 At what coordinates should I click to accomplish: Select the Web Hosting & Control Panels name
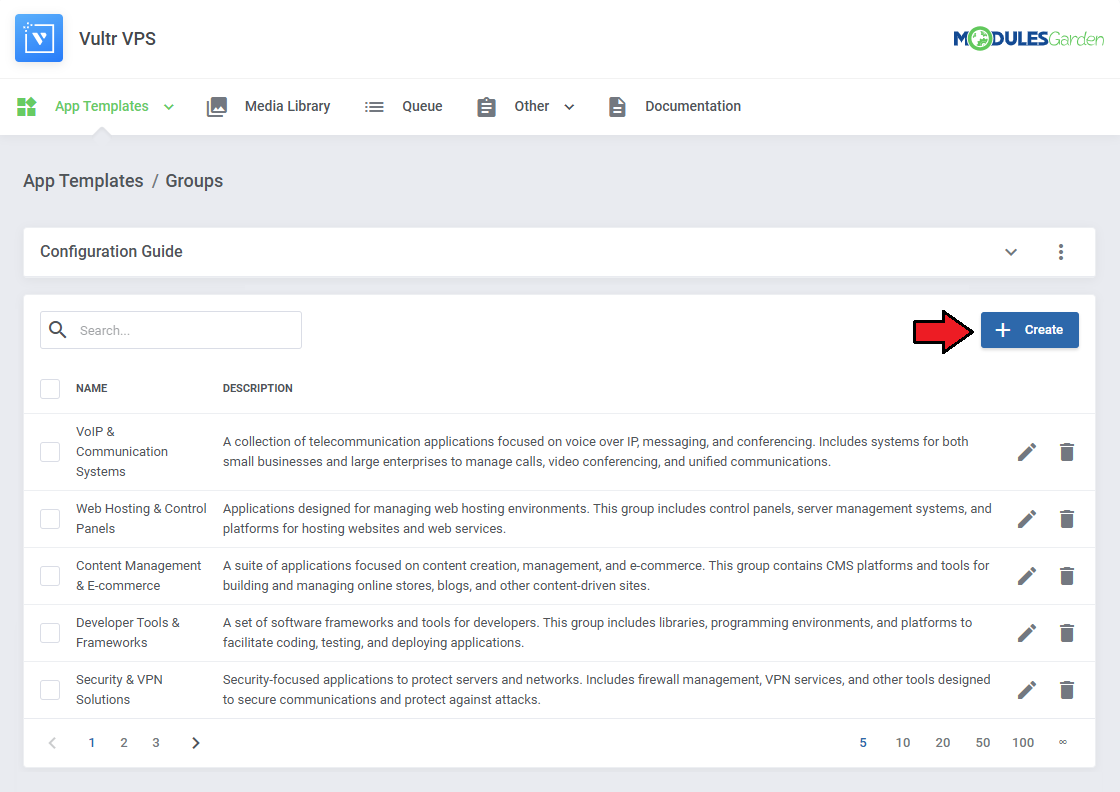141,518
